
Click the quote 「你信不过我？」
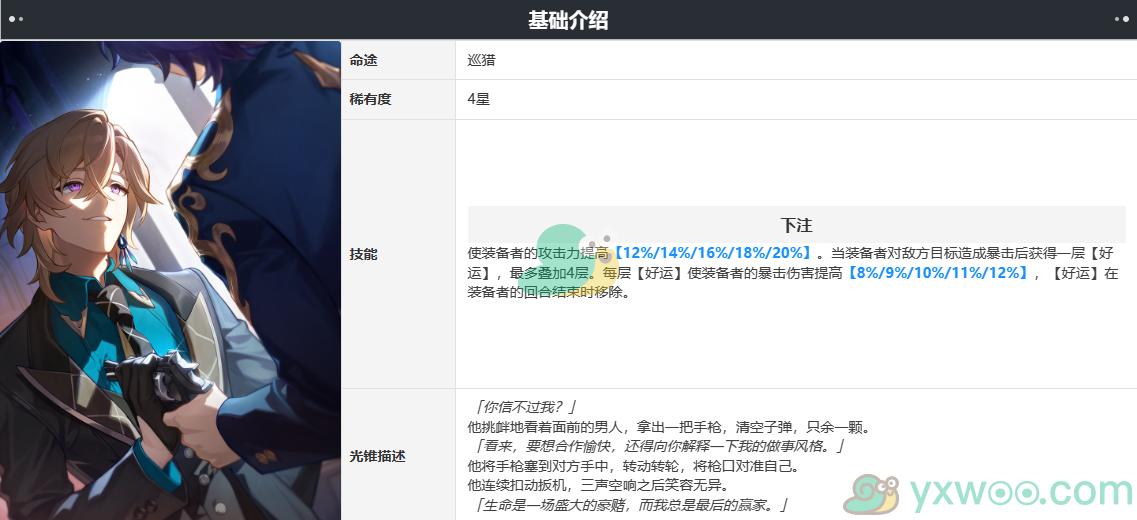pyautogui.click(x=525, y=408)
